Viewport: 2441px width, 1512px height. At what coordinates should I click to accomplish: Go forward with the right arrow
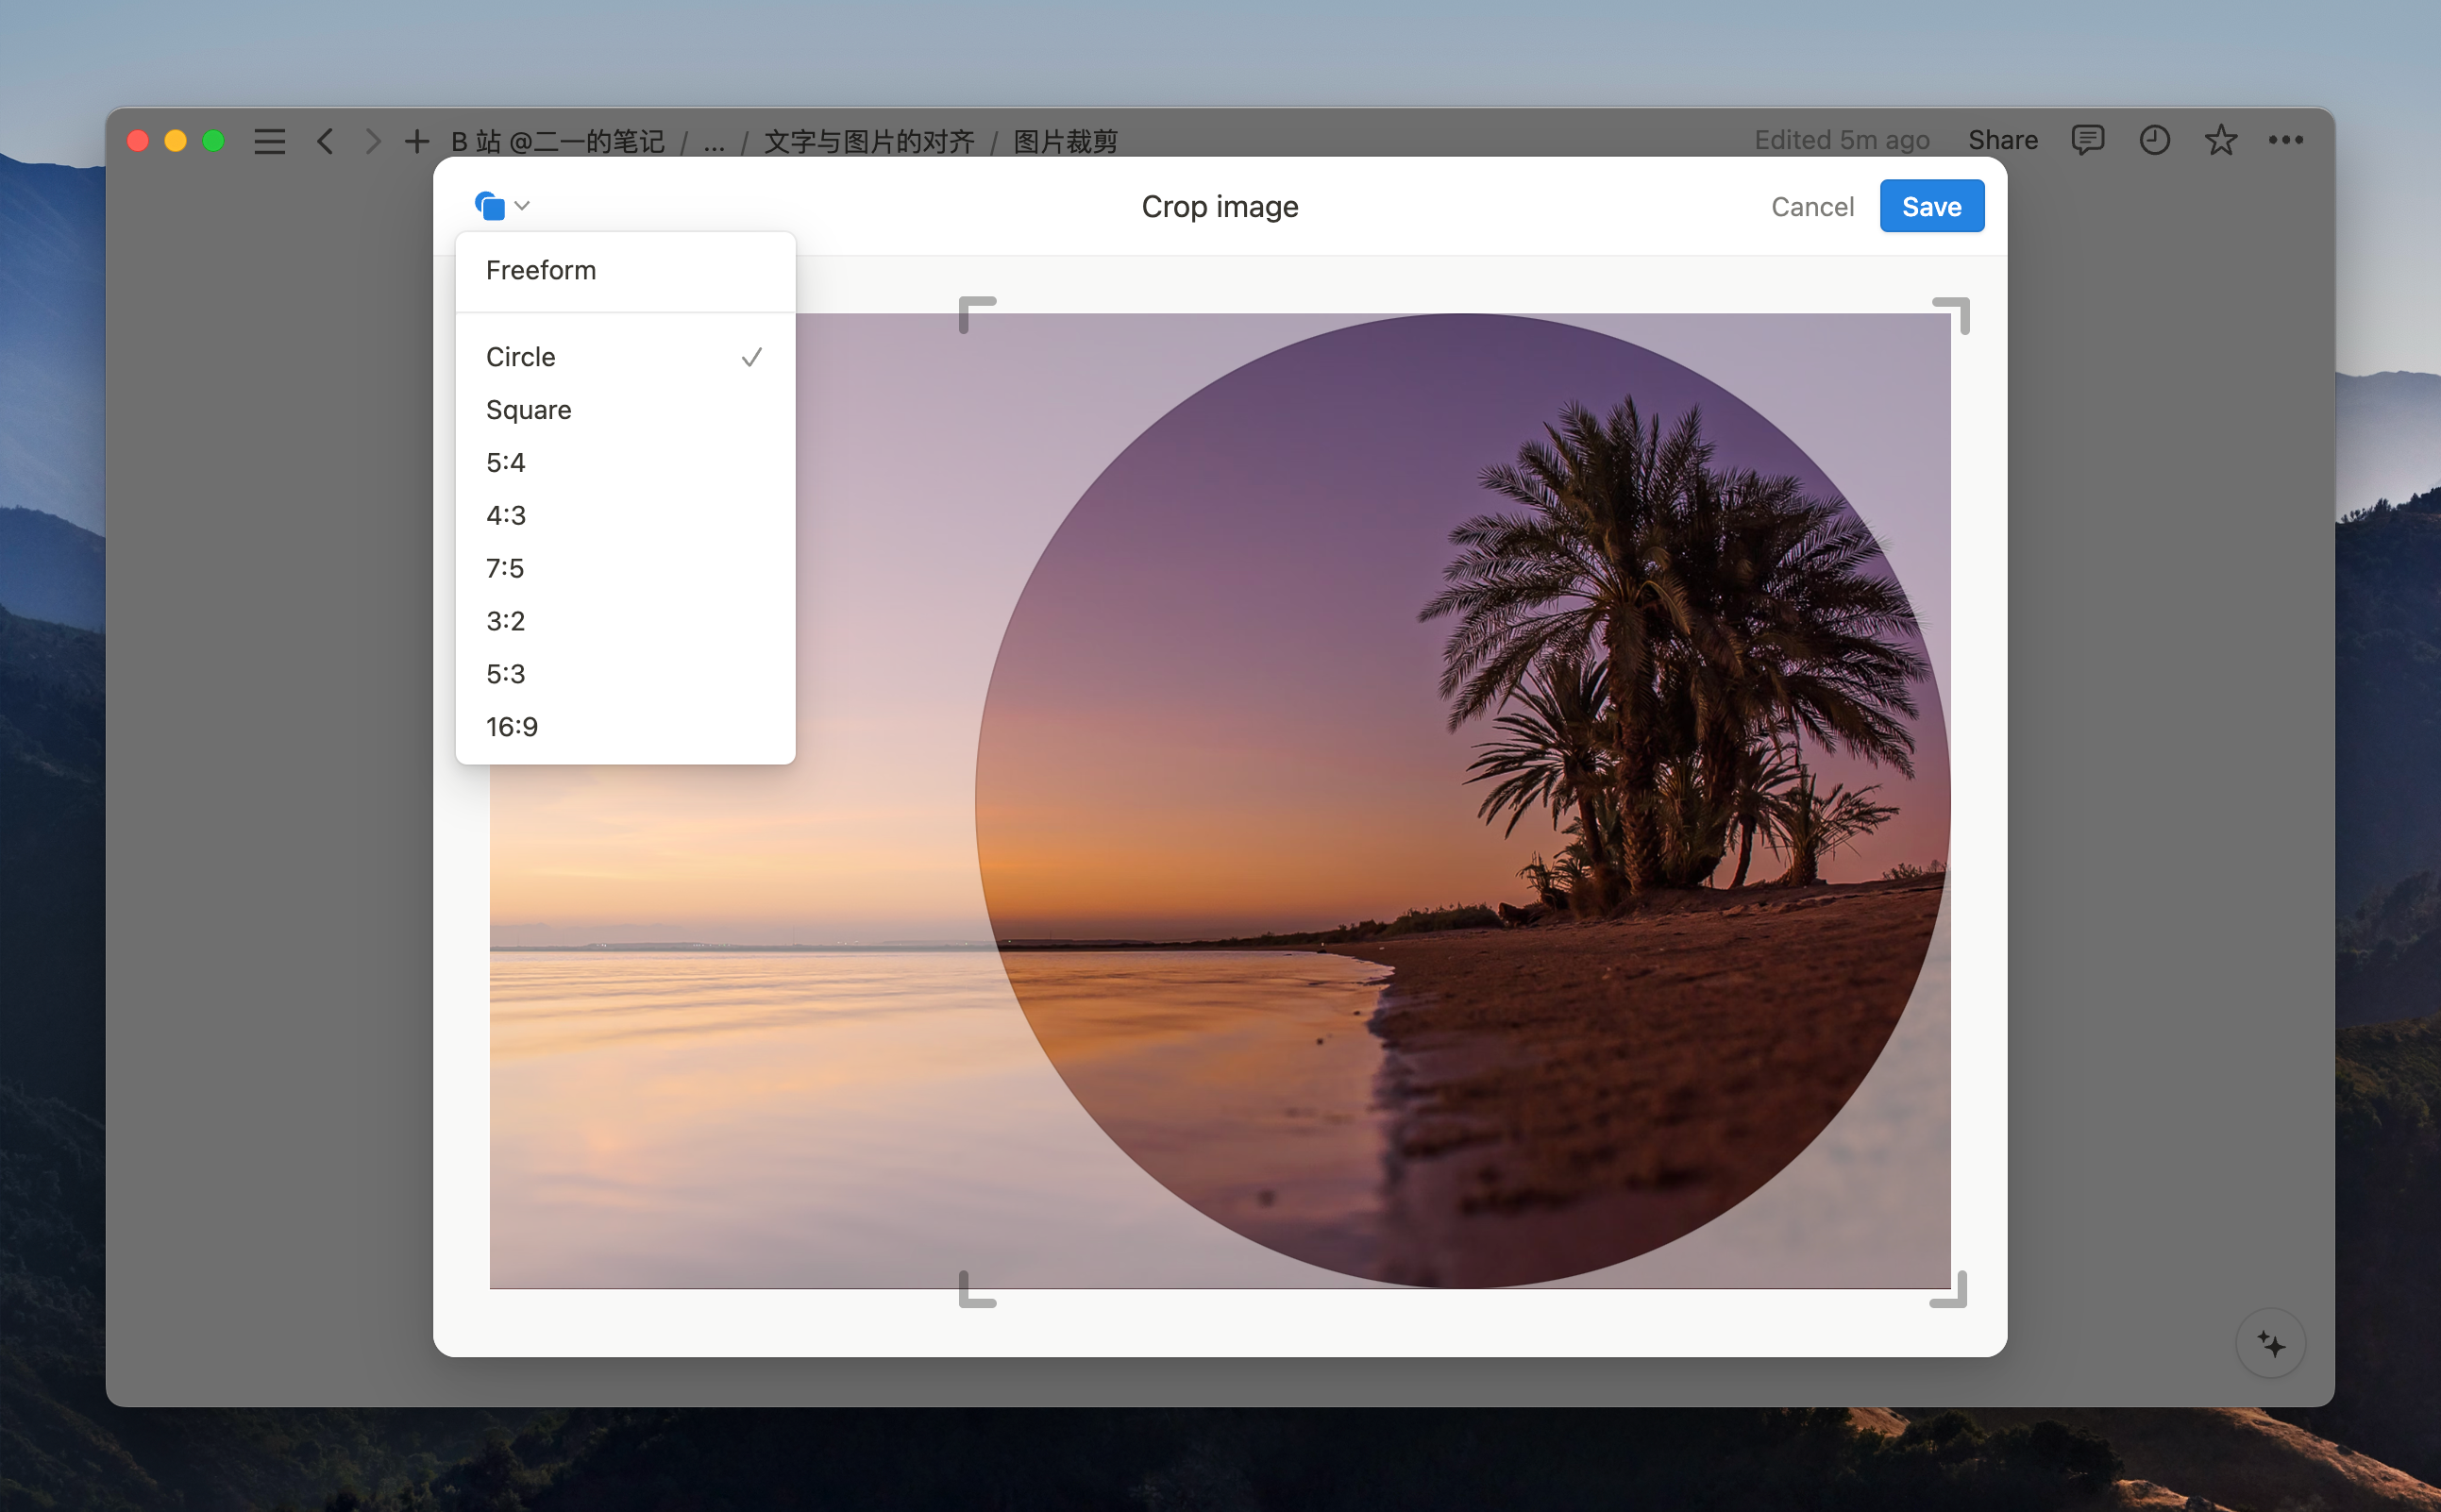(x=373, y=141)
